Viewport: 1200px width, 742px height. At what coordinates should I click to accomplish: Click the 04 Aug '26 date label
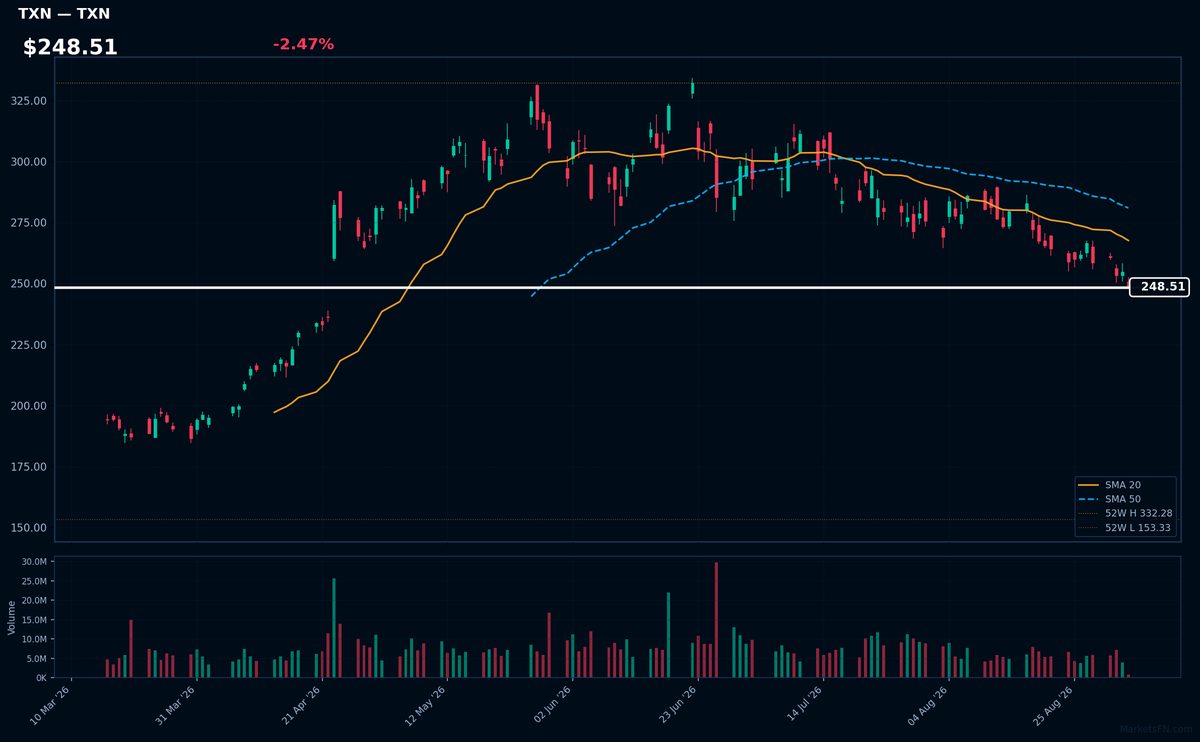click(x=926, y=705)
